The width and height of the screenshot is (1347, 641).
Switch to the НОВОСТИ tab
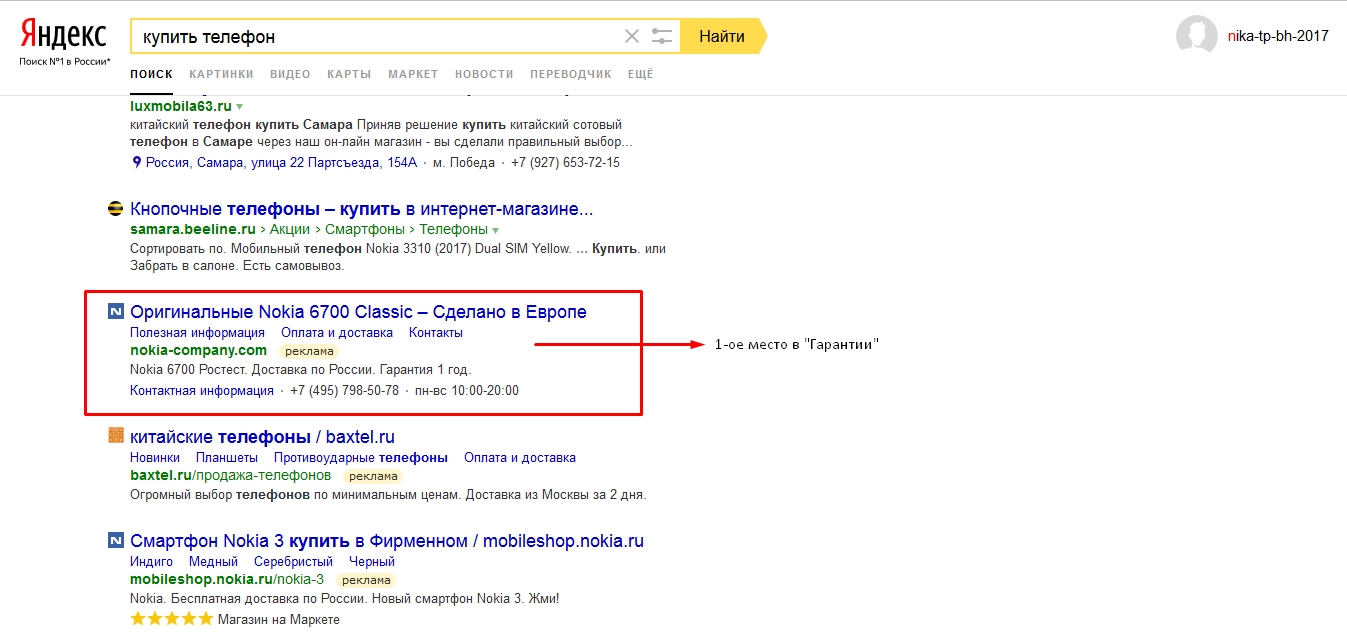(x=484, y=74)
